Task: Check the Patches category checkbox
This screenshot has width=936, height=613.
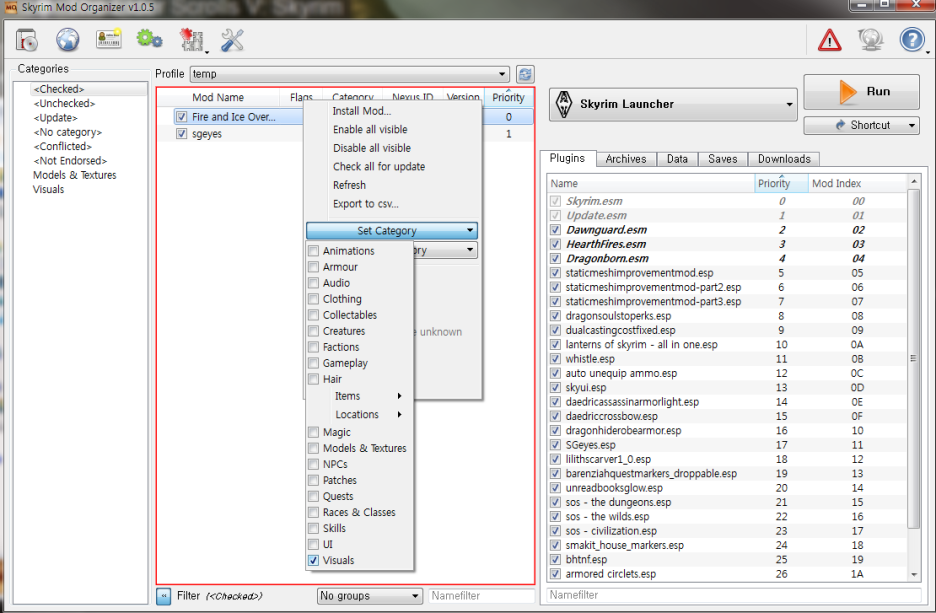Action: pyautogui.click(x=313, y=480)
